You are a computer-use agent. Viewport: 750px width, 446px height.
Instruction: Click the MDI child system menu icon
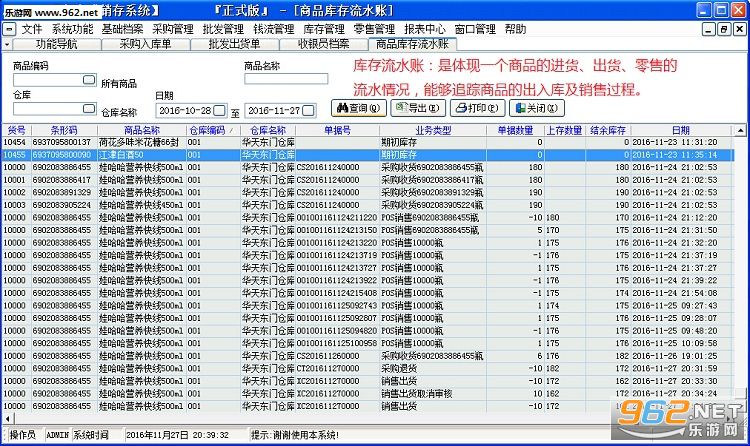tap(9, 29)
